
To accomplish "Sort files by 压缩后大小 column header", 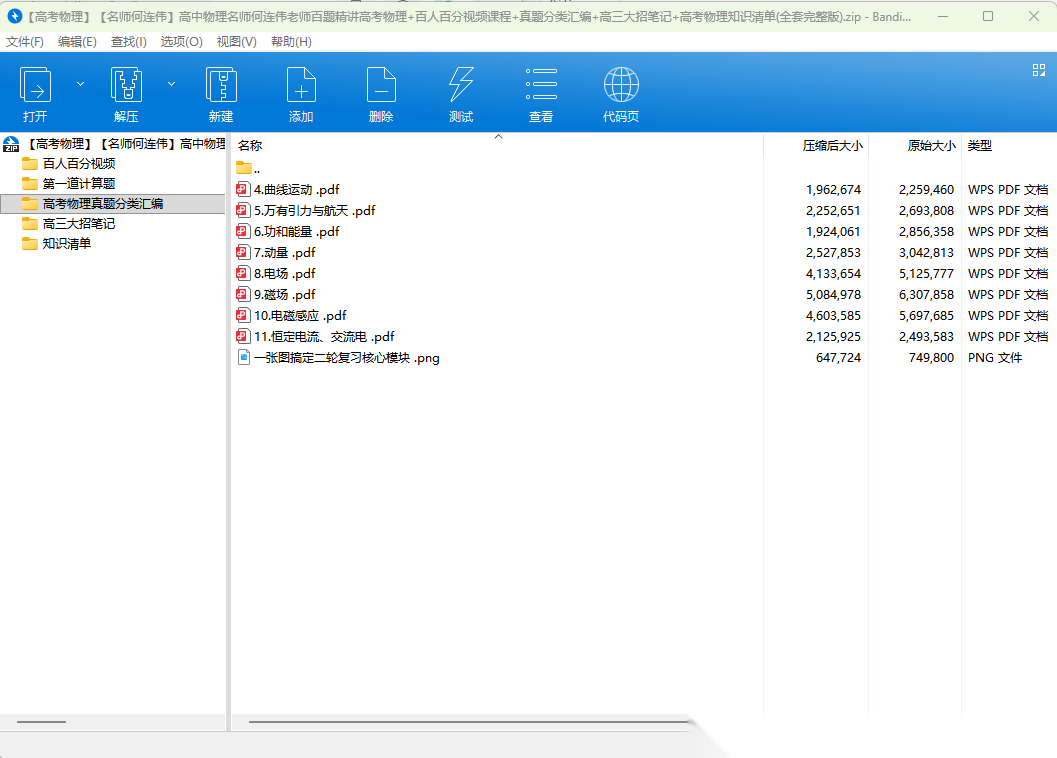I will point(832,145).
